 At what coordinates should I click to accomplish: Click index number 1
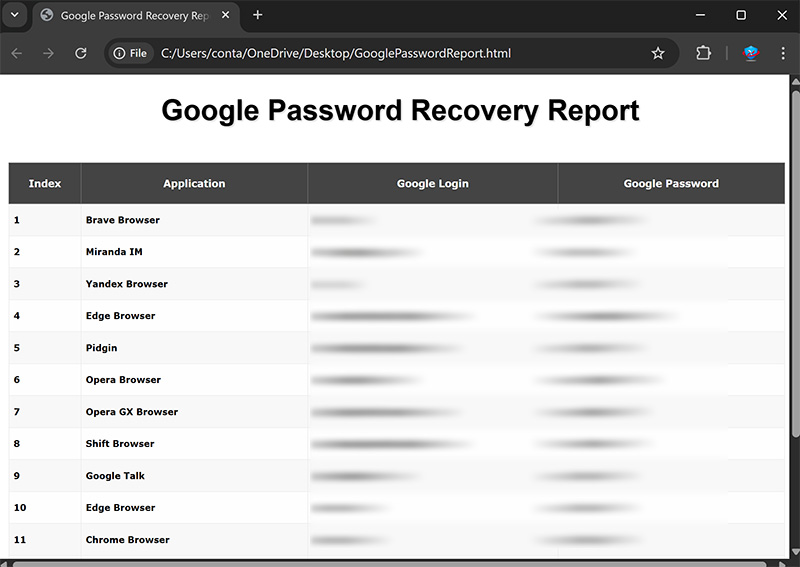click(17, 220)
